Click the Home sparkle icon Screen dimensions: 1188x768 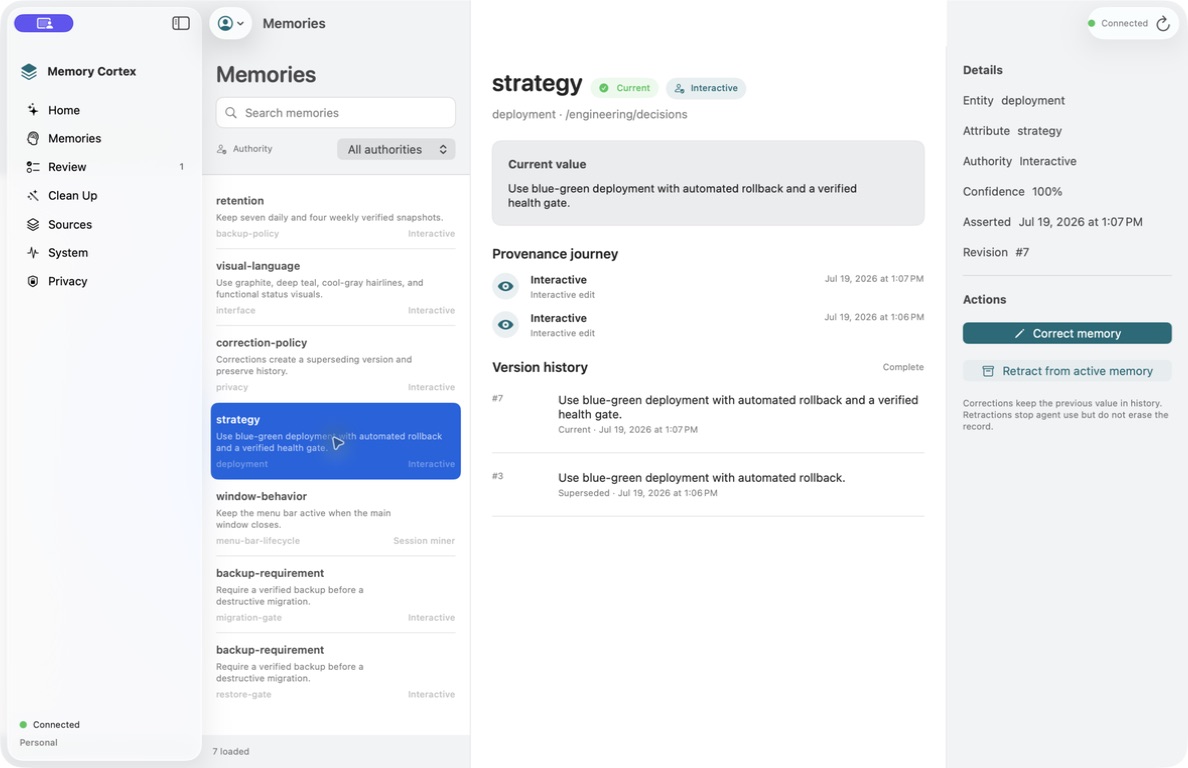click(x=33, y=110)
